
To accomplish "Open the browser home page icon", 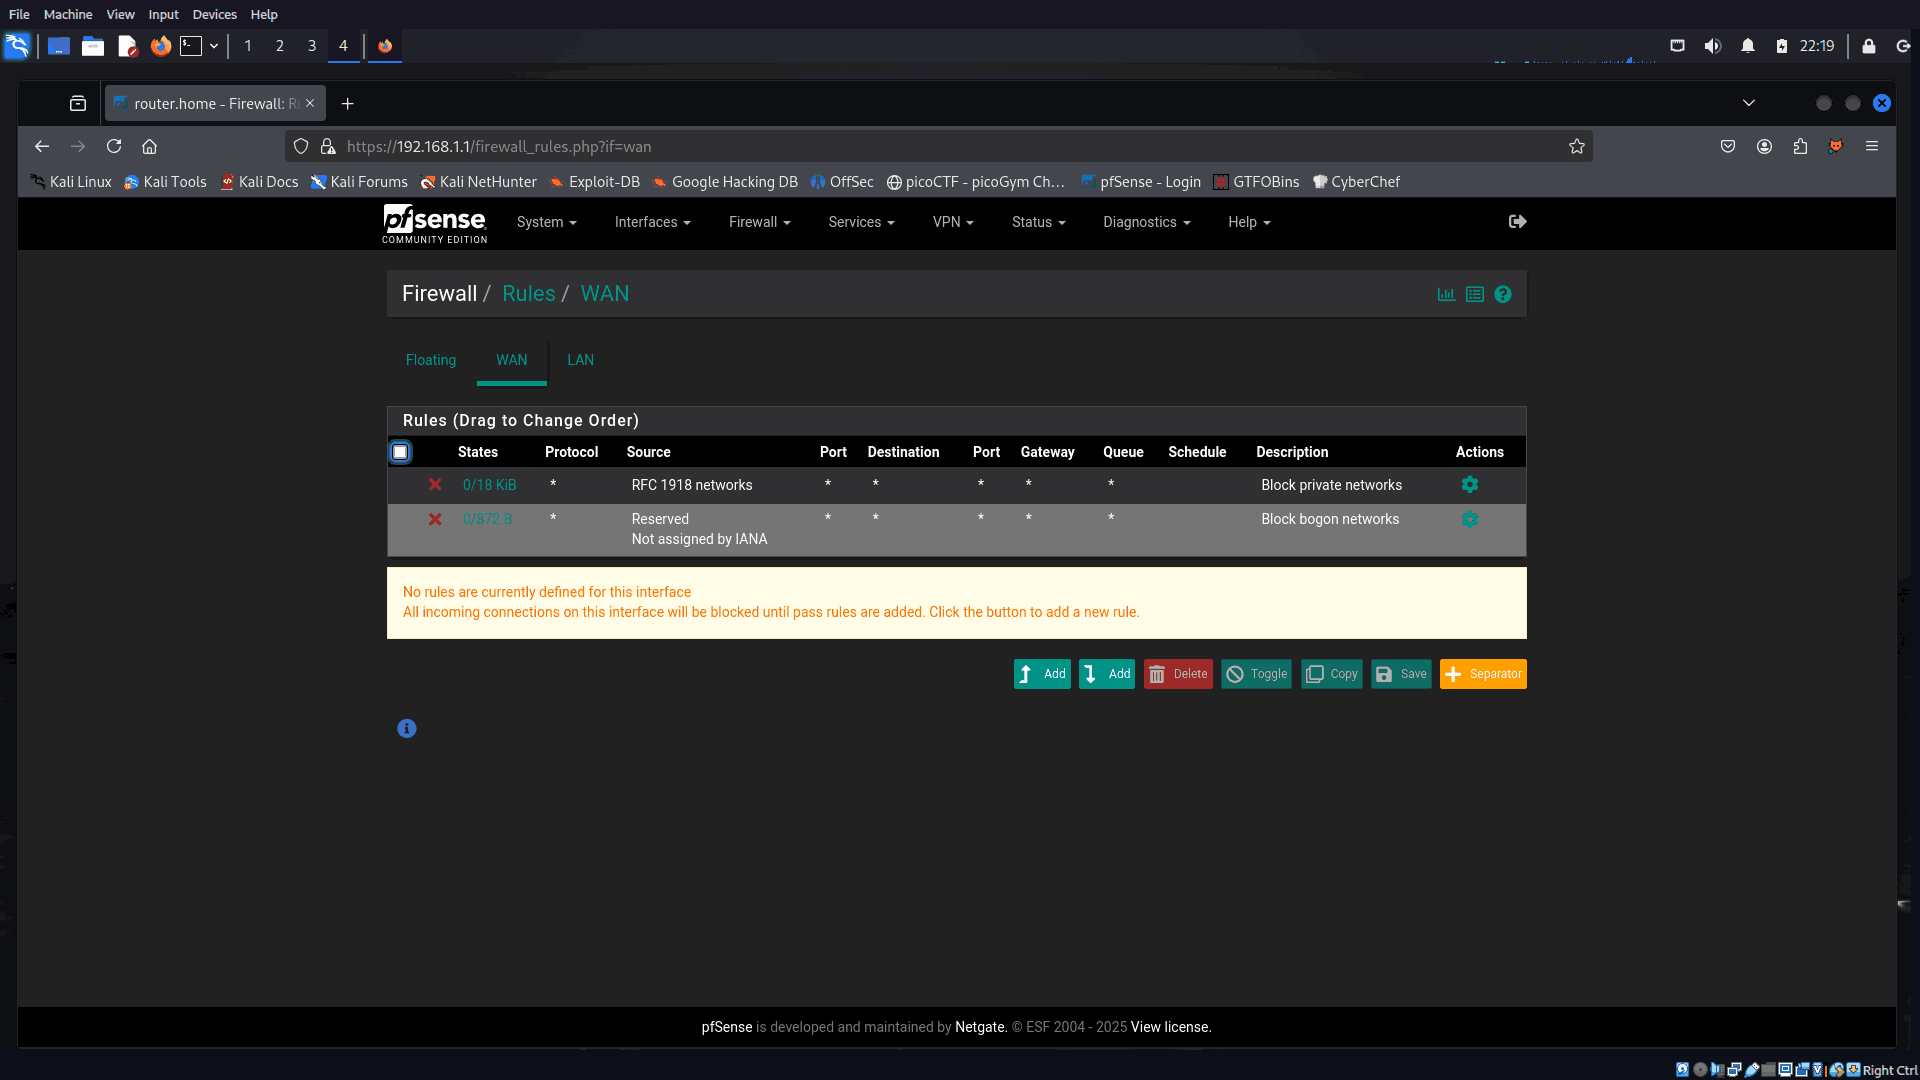I will [x=150, y=146].
